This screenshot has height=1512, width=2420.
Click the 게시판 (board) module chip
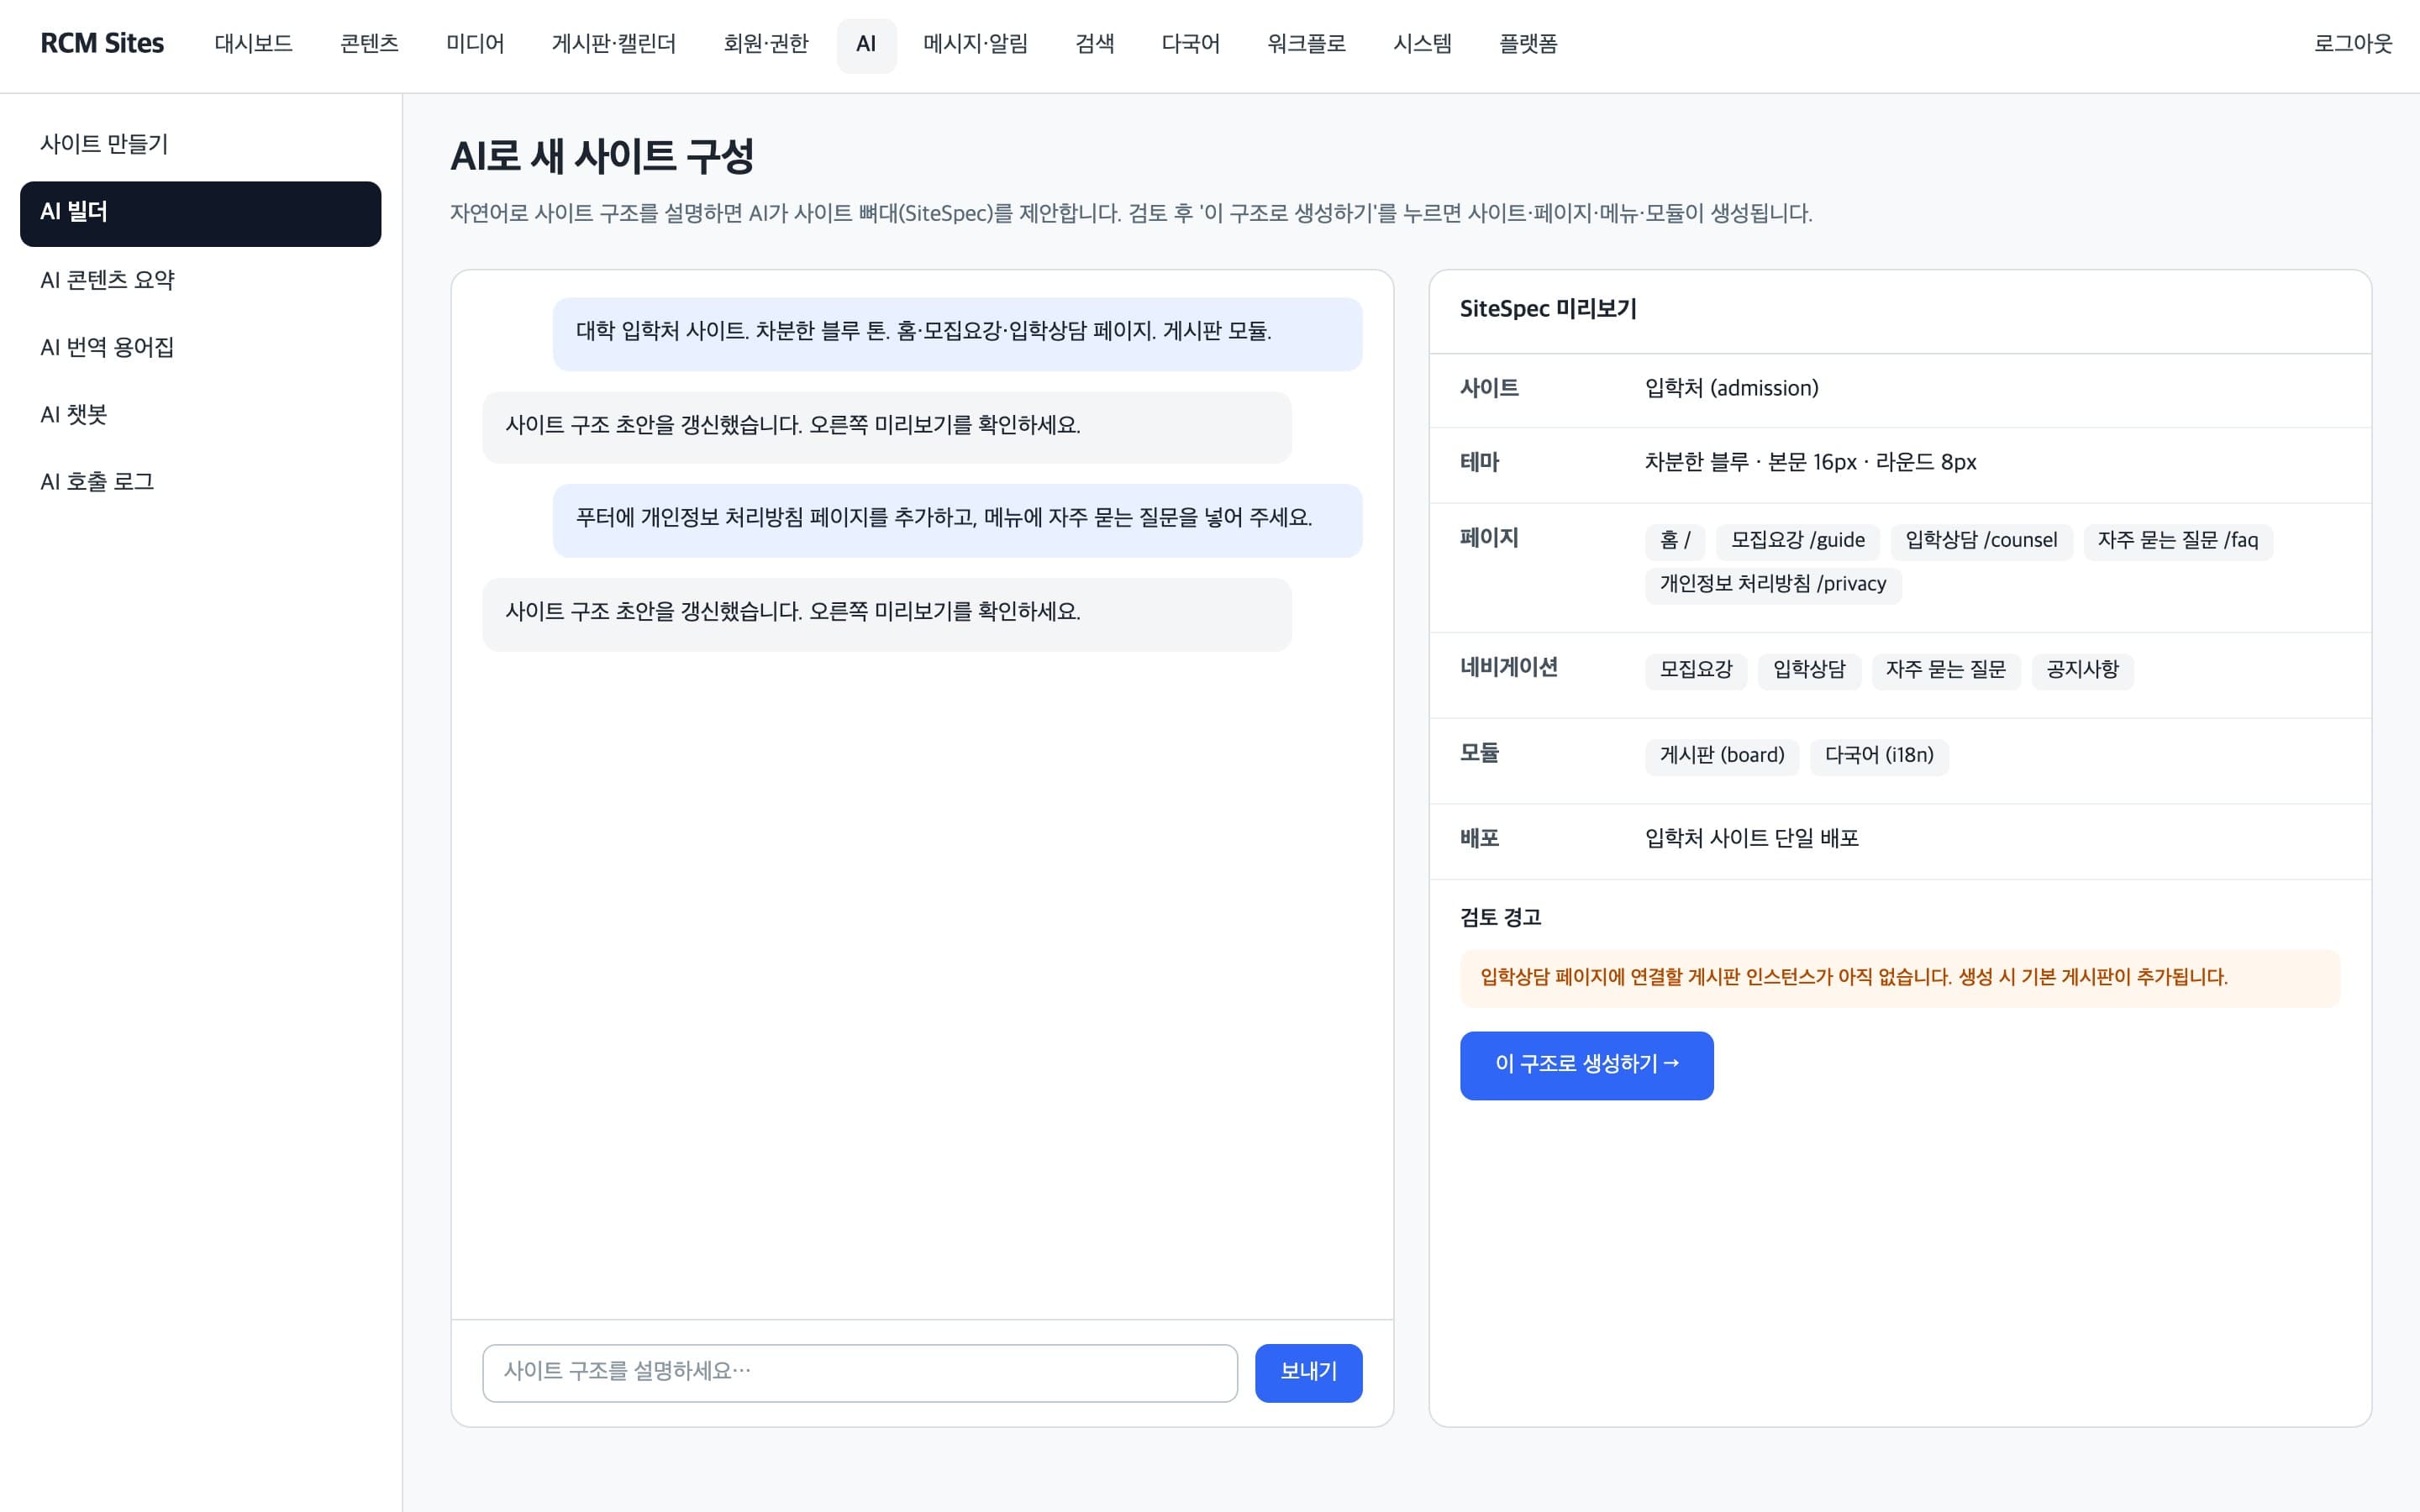tap(1721, 756)
